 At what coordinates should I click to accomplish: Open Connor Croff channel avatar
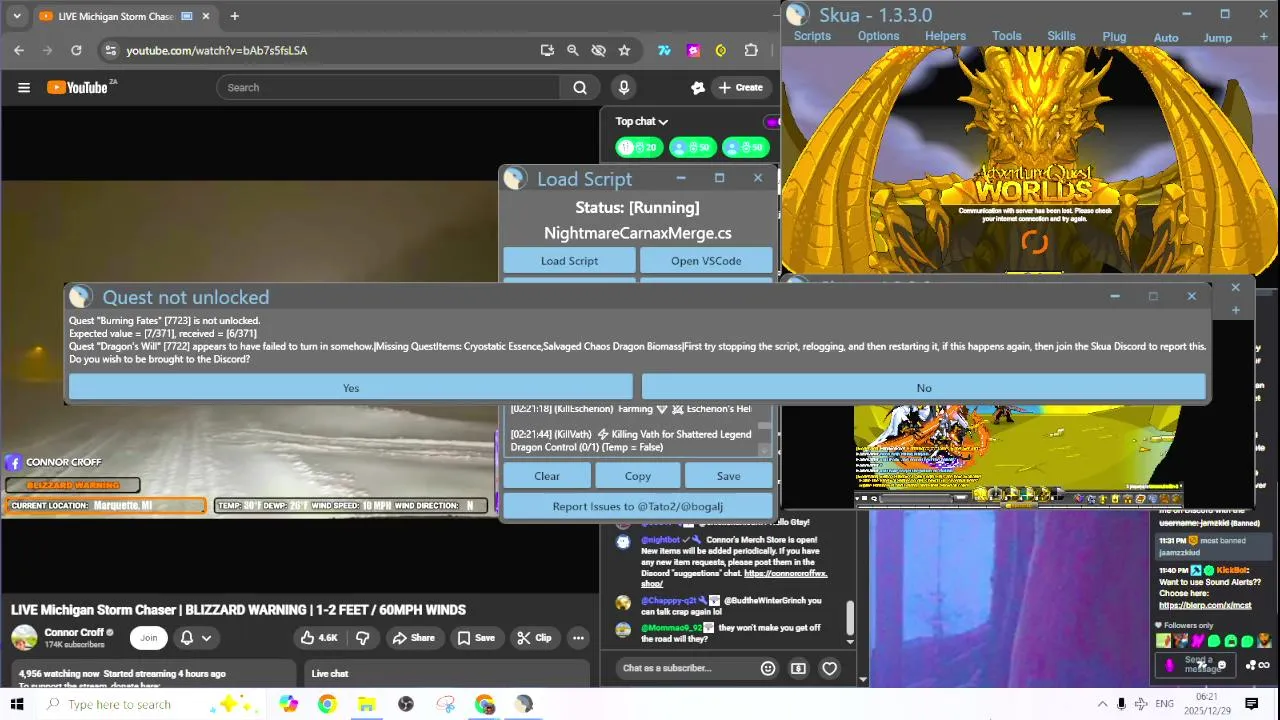pyautogui.click(x=24, y=637)
